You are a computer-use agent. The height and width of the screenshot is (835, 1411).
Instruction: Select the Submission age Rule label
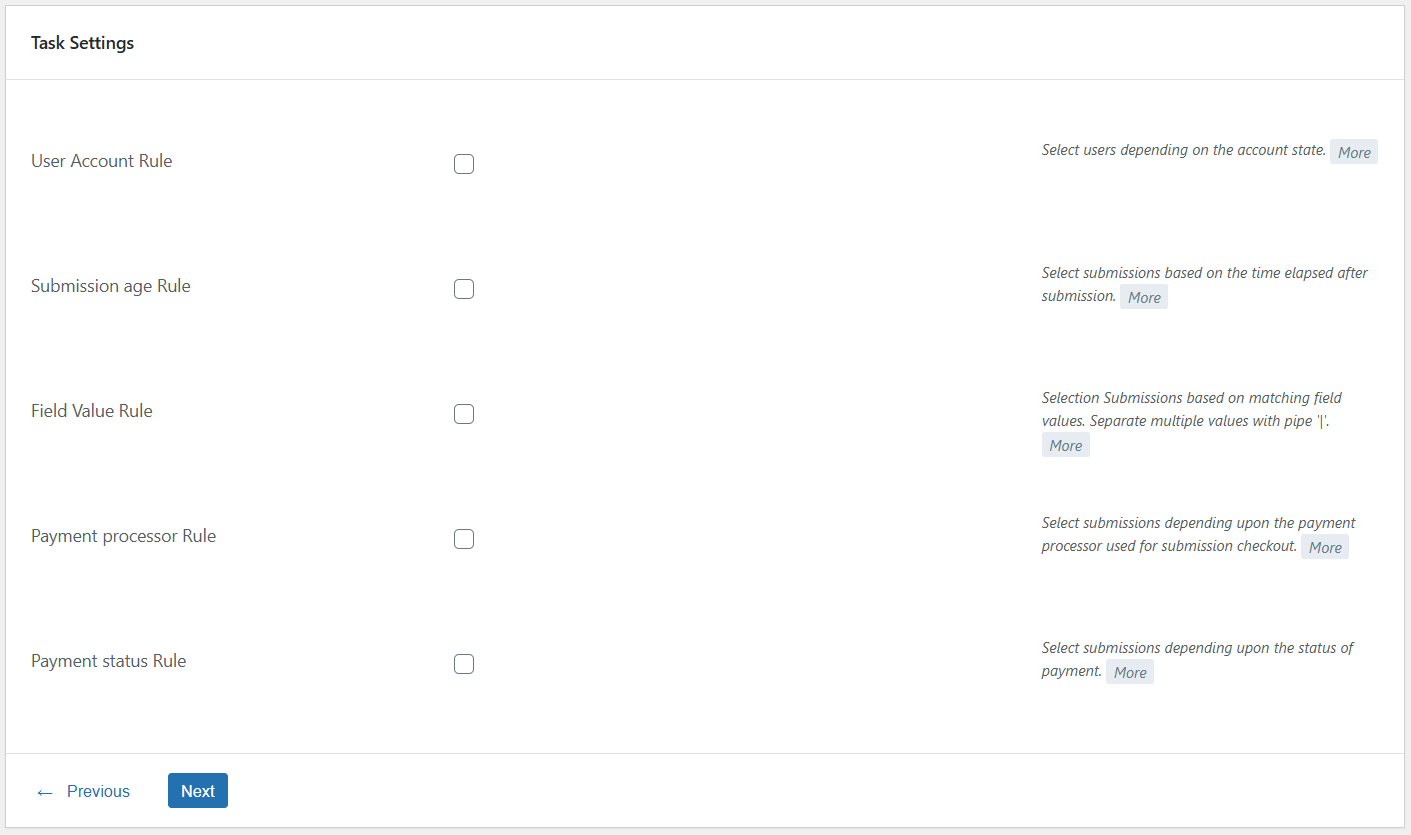[111, 286]
